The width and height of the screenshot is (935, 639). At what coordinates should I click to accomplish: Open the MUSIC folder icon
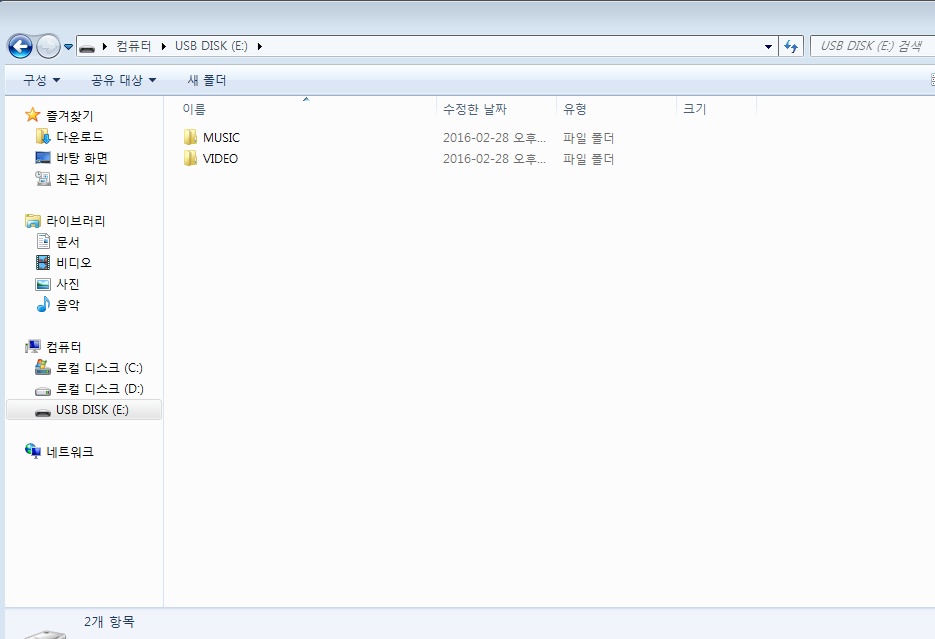point(191,137)
